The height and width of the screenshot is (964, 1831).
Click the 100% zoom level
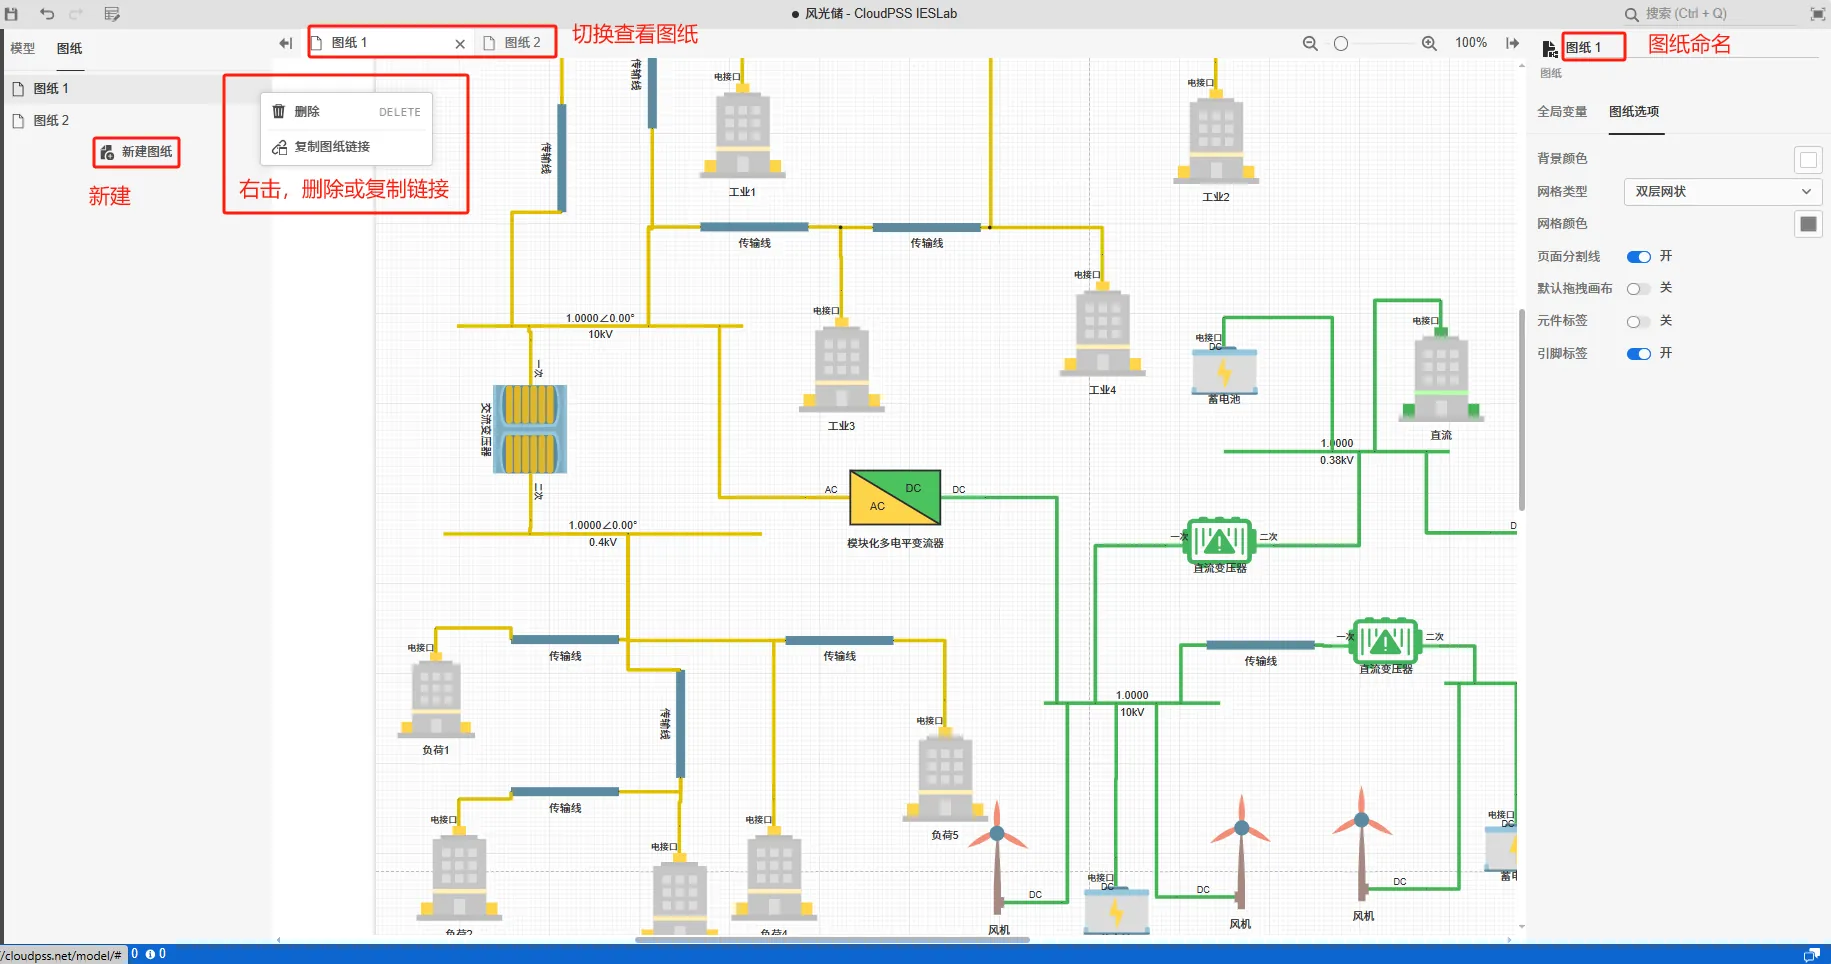click(x=1471, y=43)
